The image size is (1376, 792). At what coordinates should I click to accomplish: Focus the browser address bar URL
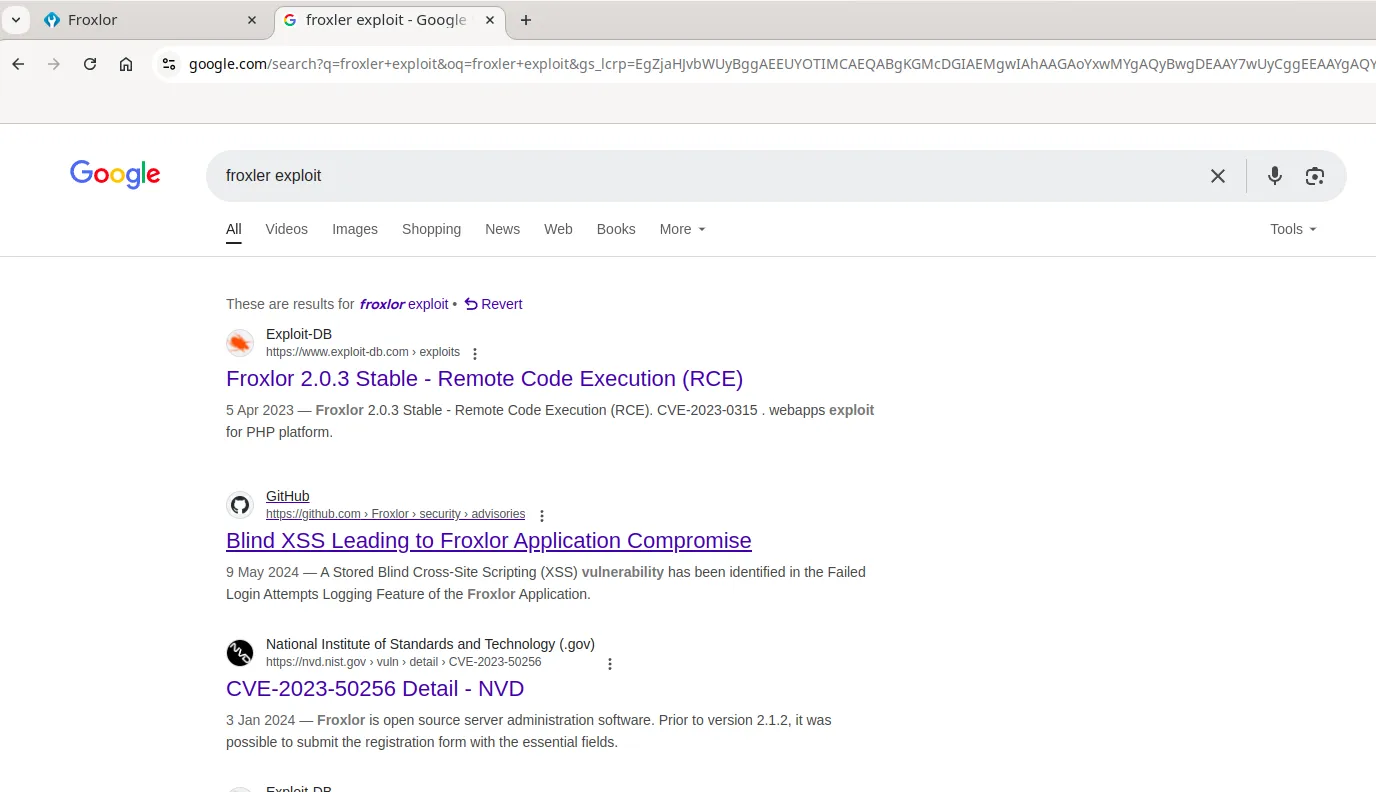(x=780, y=64)
